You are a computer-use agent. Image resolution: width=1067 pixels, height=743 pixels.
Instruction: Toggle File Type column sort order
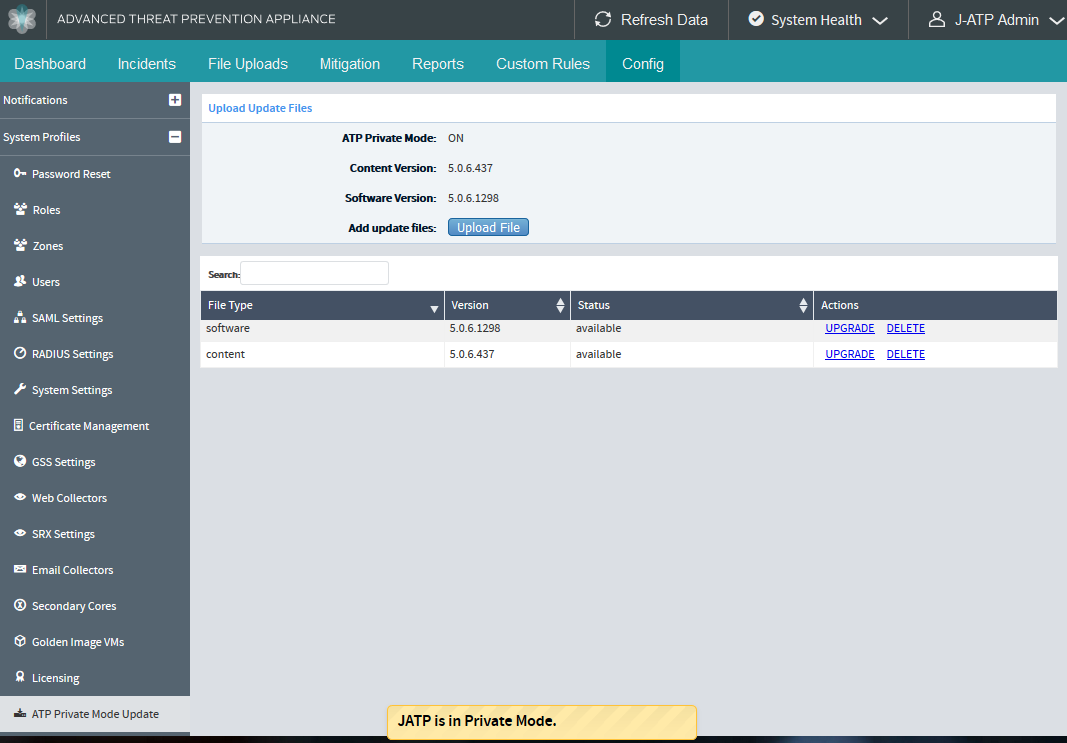click(434, 307)
